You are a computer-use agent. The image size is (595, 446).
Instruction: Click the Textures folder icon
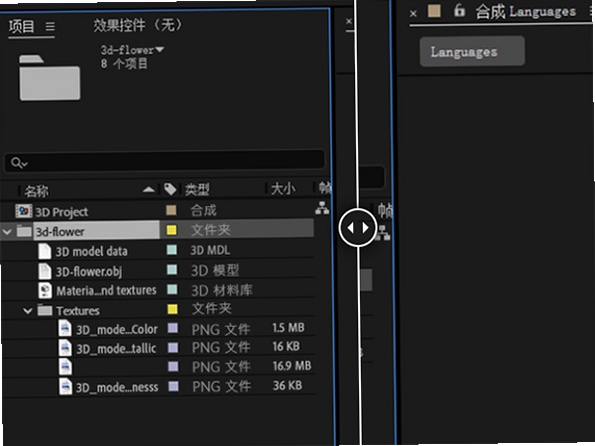point(45,310)
